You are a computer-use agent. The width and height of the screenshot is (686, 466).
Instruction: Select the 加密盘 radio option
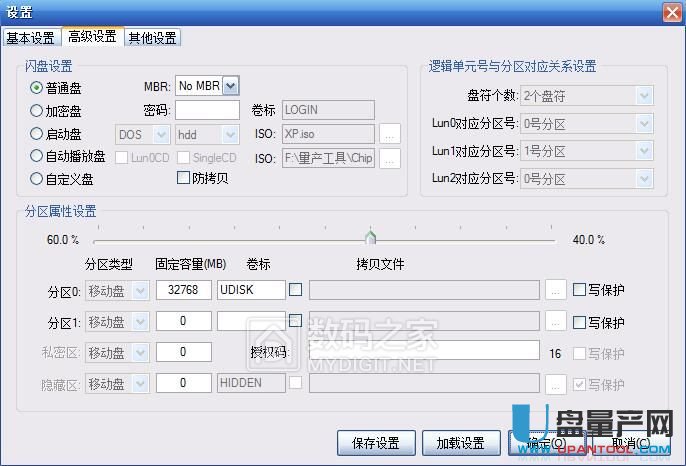coord(37,111)
